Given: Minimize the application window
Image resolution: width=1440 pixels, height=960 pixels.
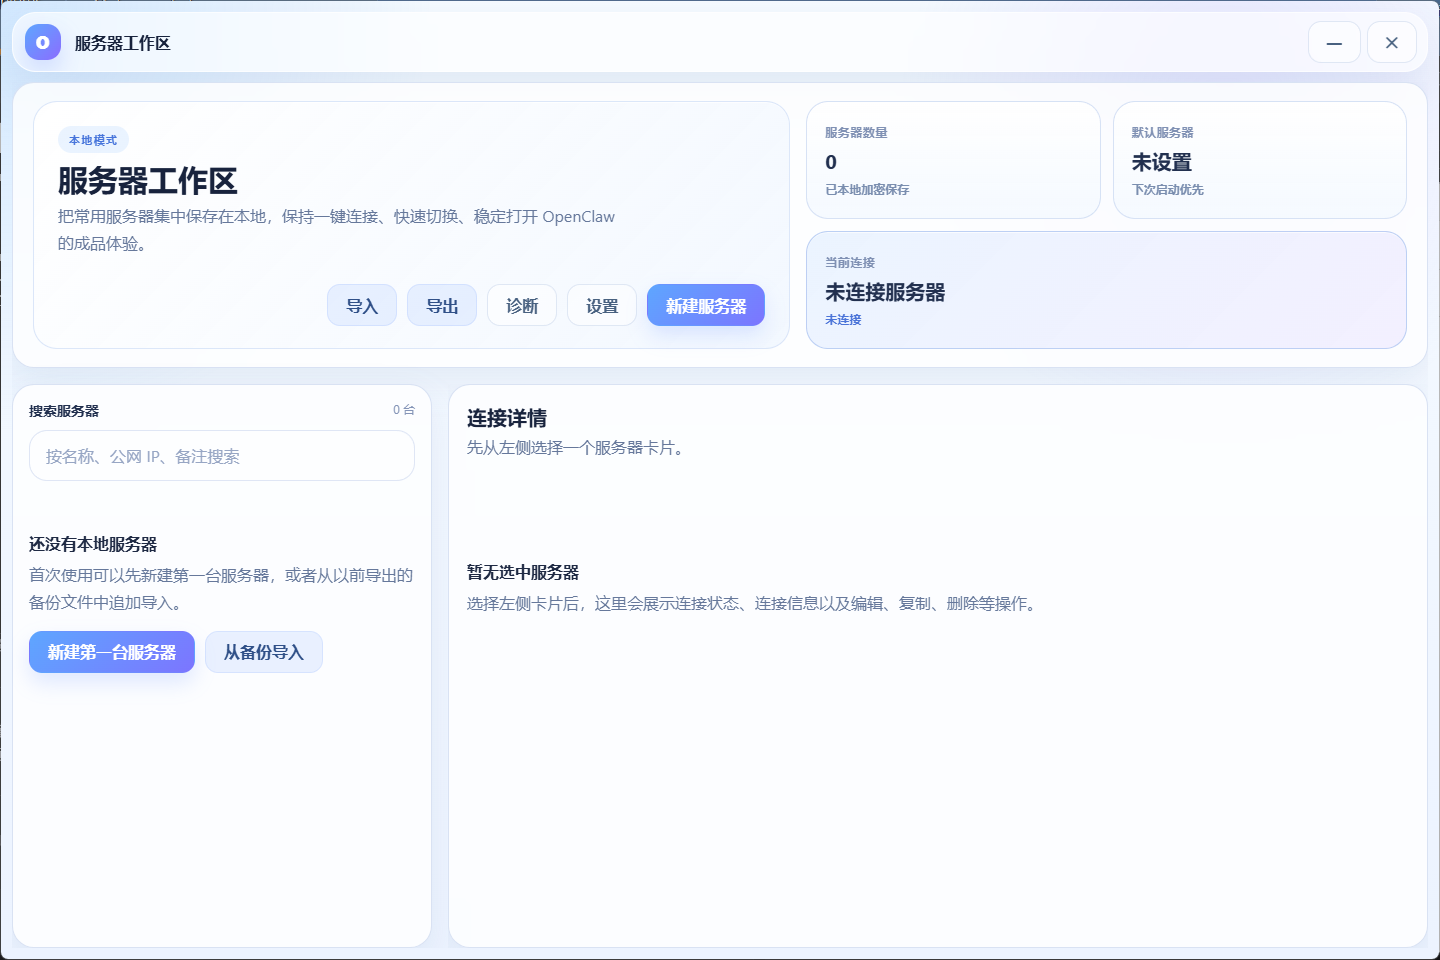Looking at the screenshot, I should click(x=1334, y=42).
